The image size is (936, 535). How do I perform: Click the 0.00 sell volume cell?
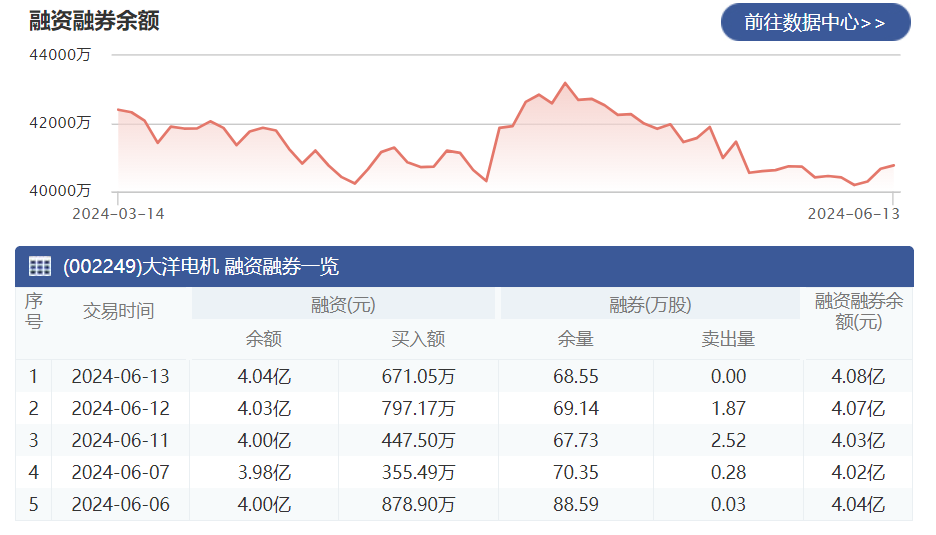(x=728, y=376)
